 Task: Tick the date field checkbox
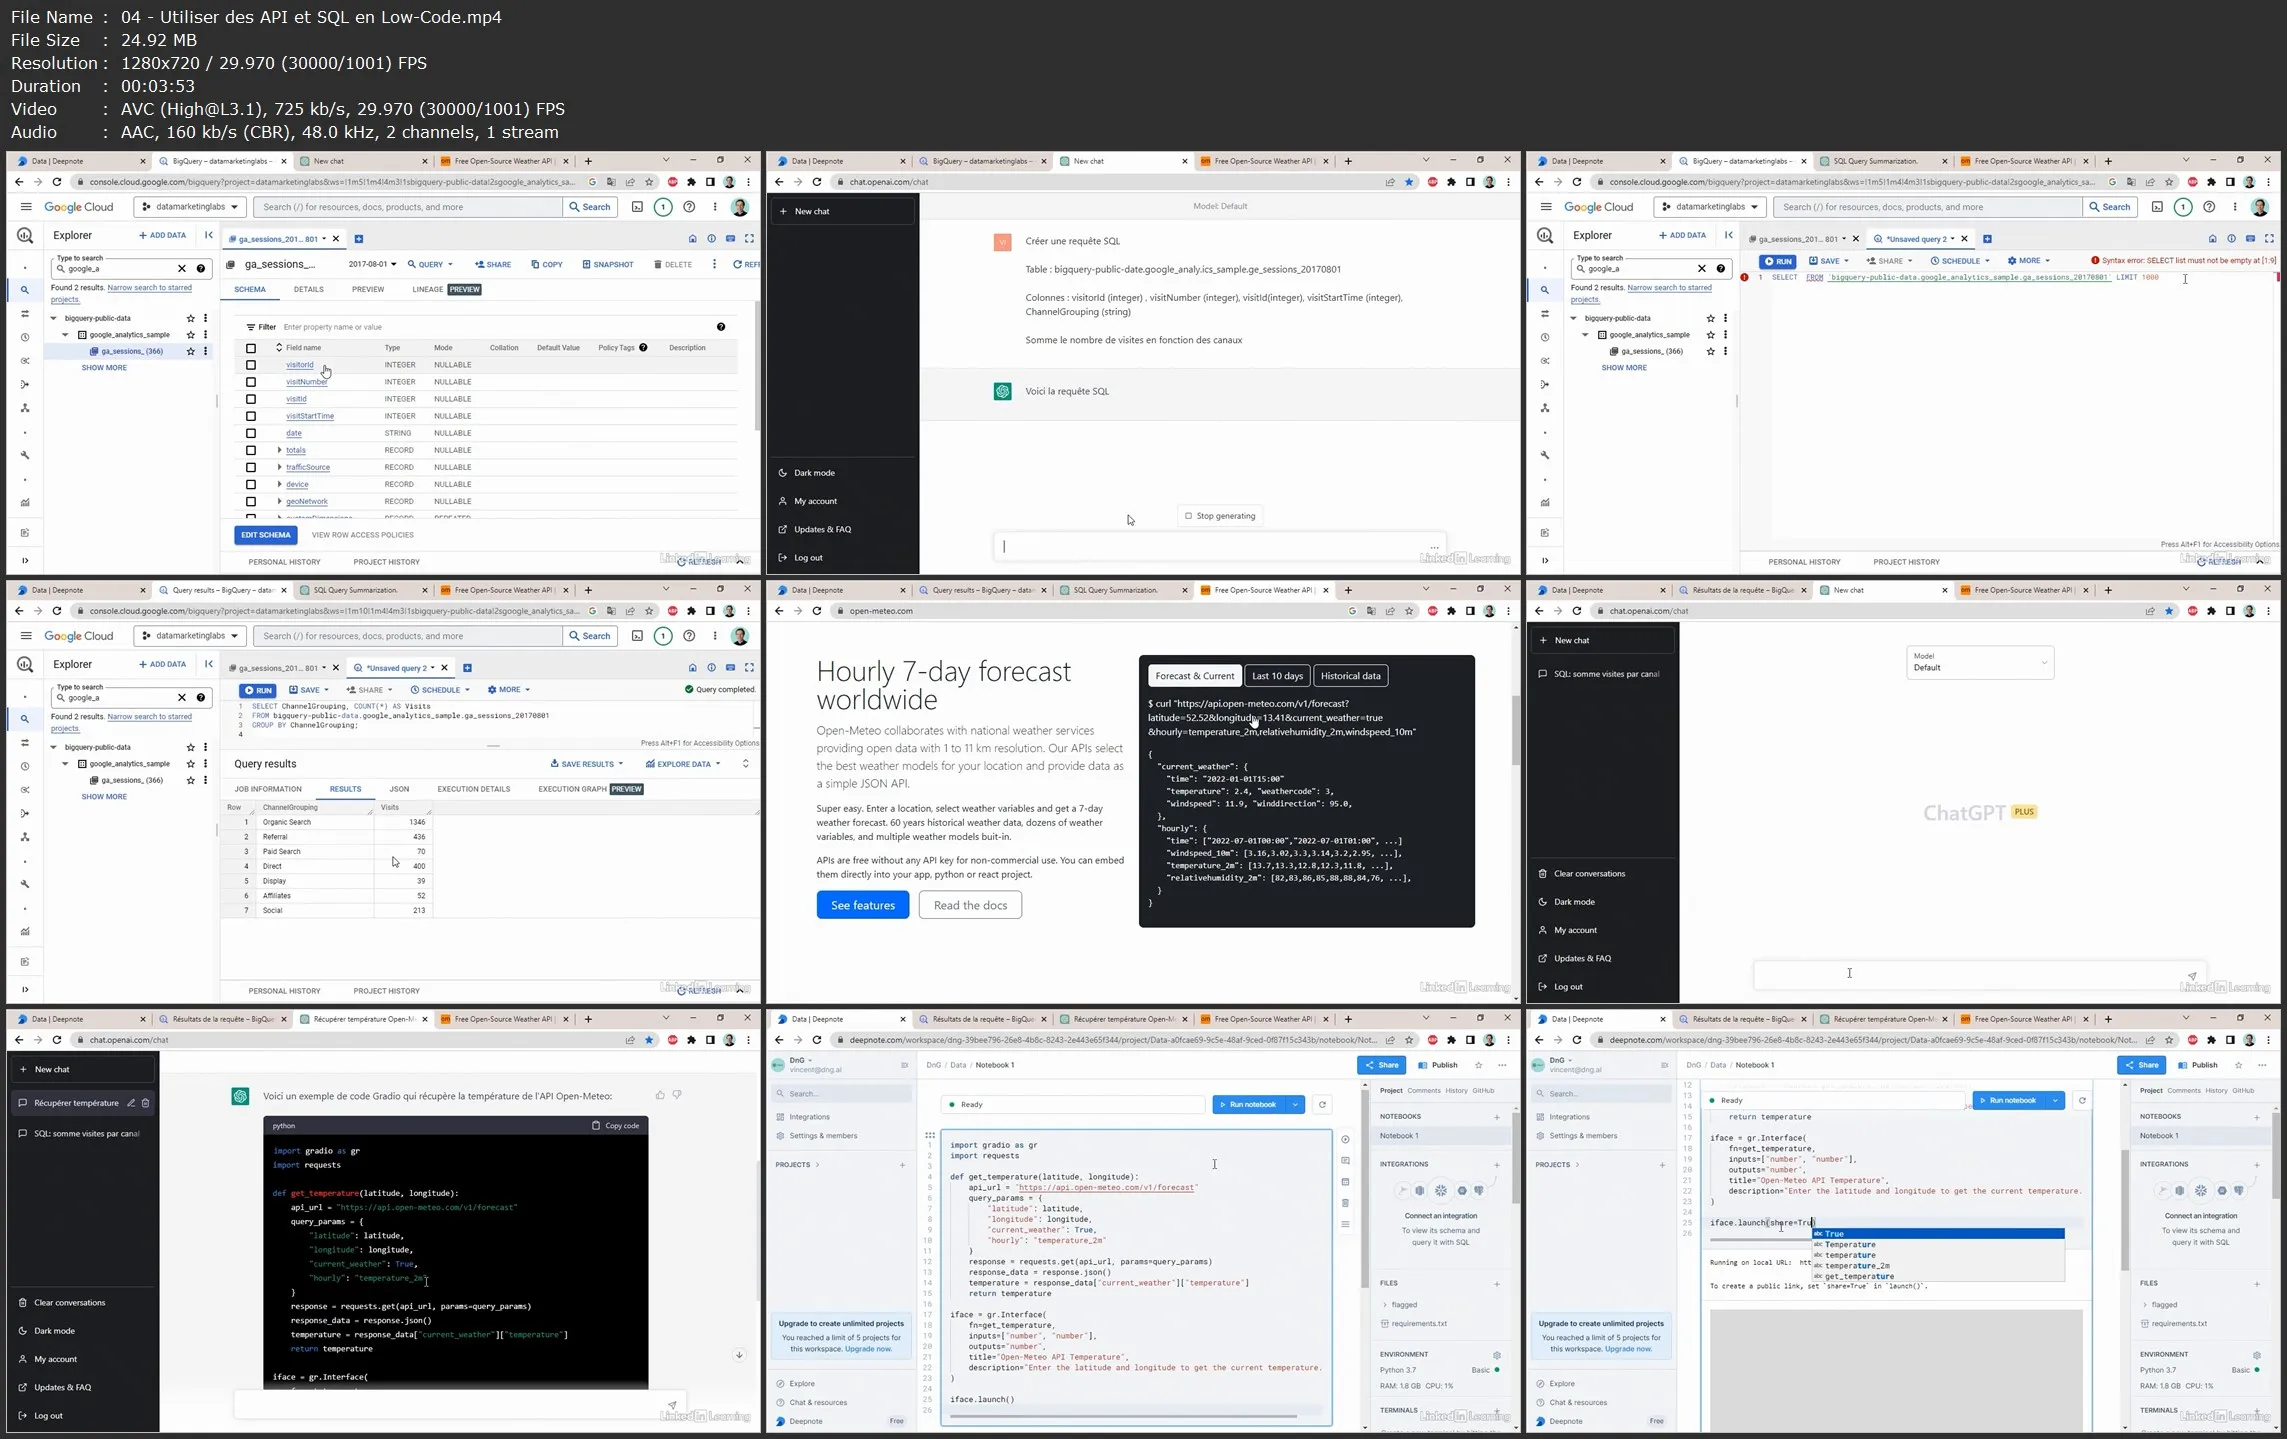pos(251,433)
